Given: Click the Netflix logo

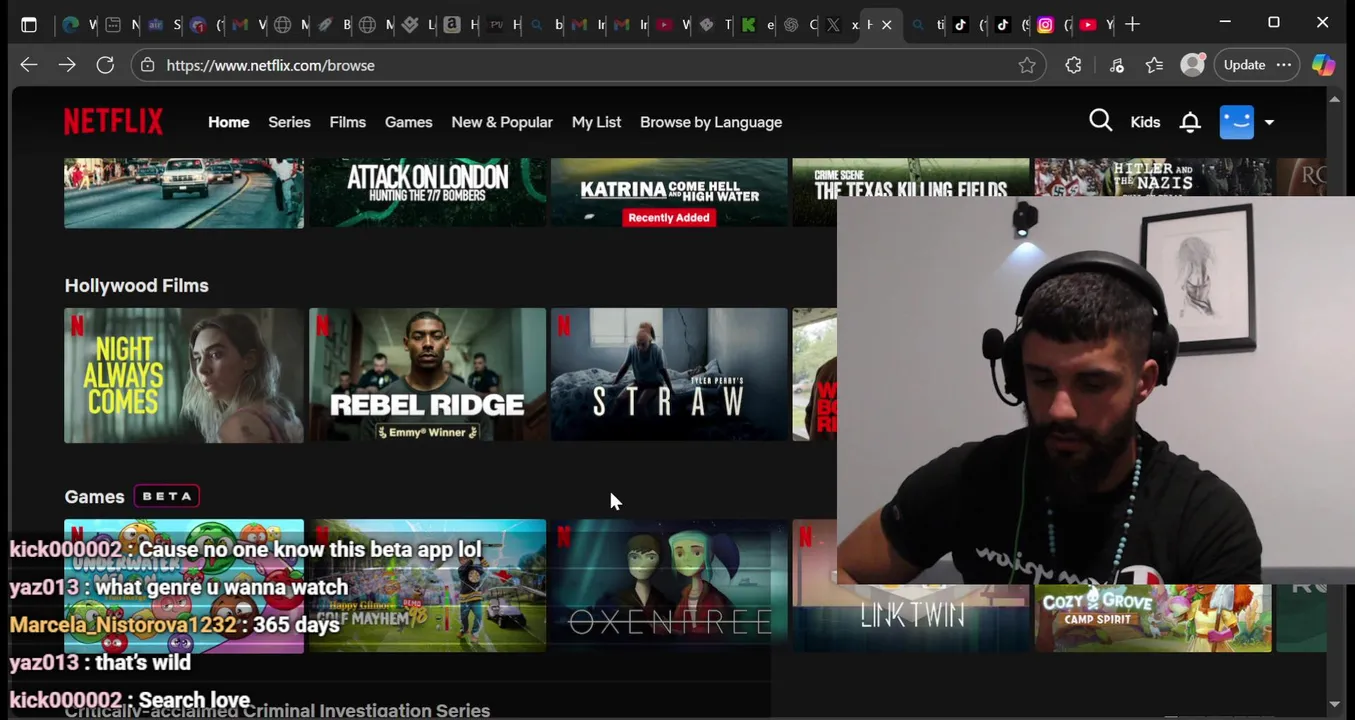Looking at the screenshot, I should click(113, 122).
